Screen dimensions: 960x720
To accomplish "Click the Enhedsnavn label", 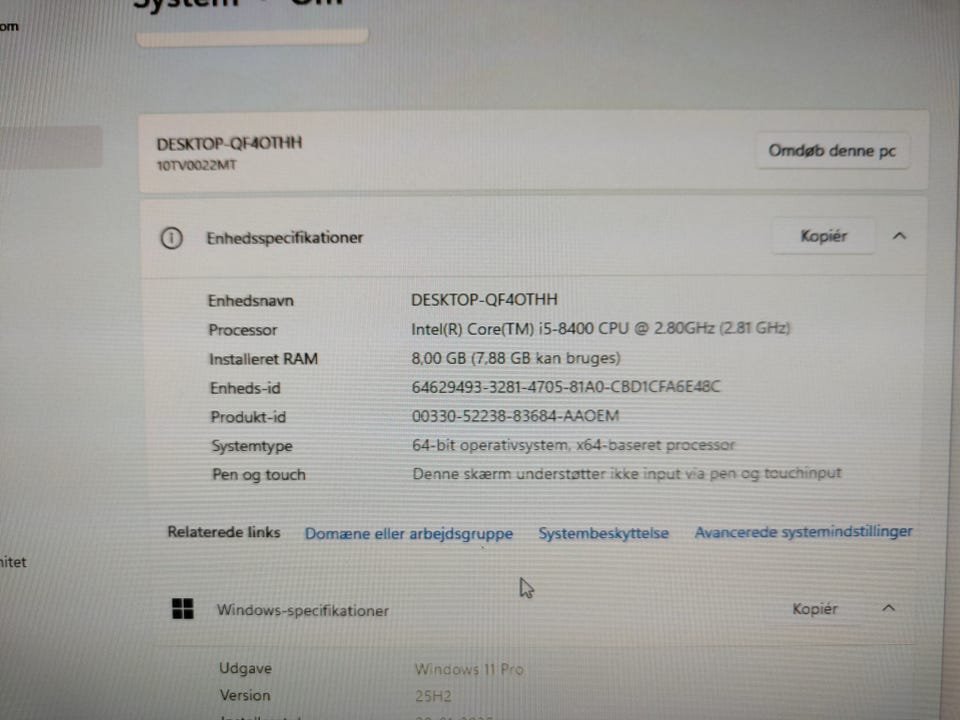I will [250, 301].
